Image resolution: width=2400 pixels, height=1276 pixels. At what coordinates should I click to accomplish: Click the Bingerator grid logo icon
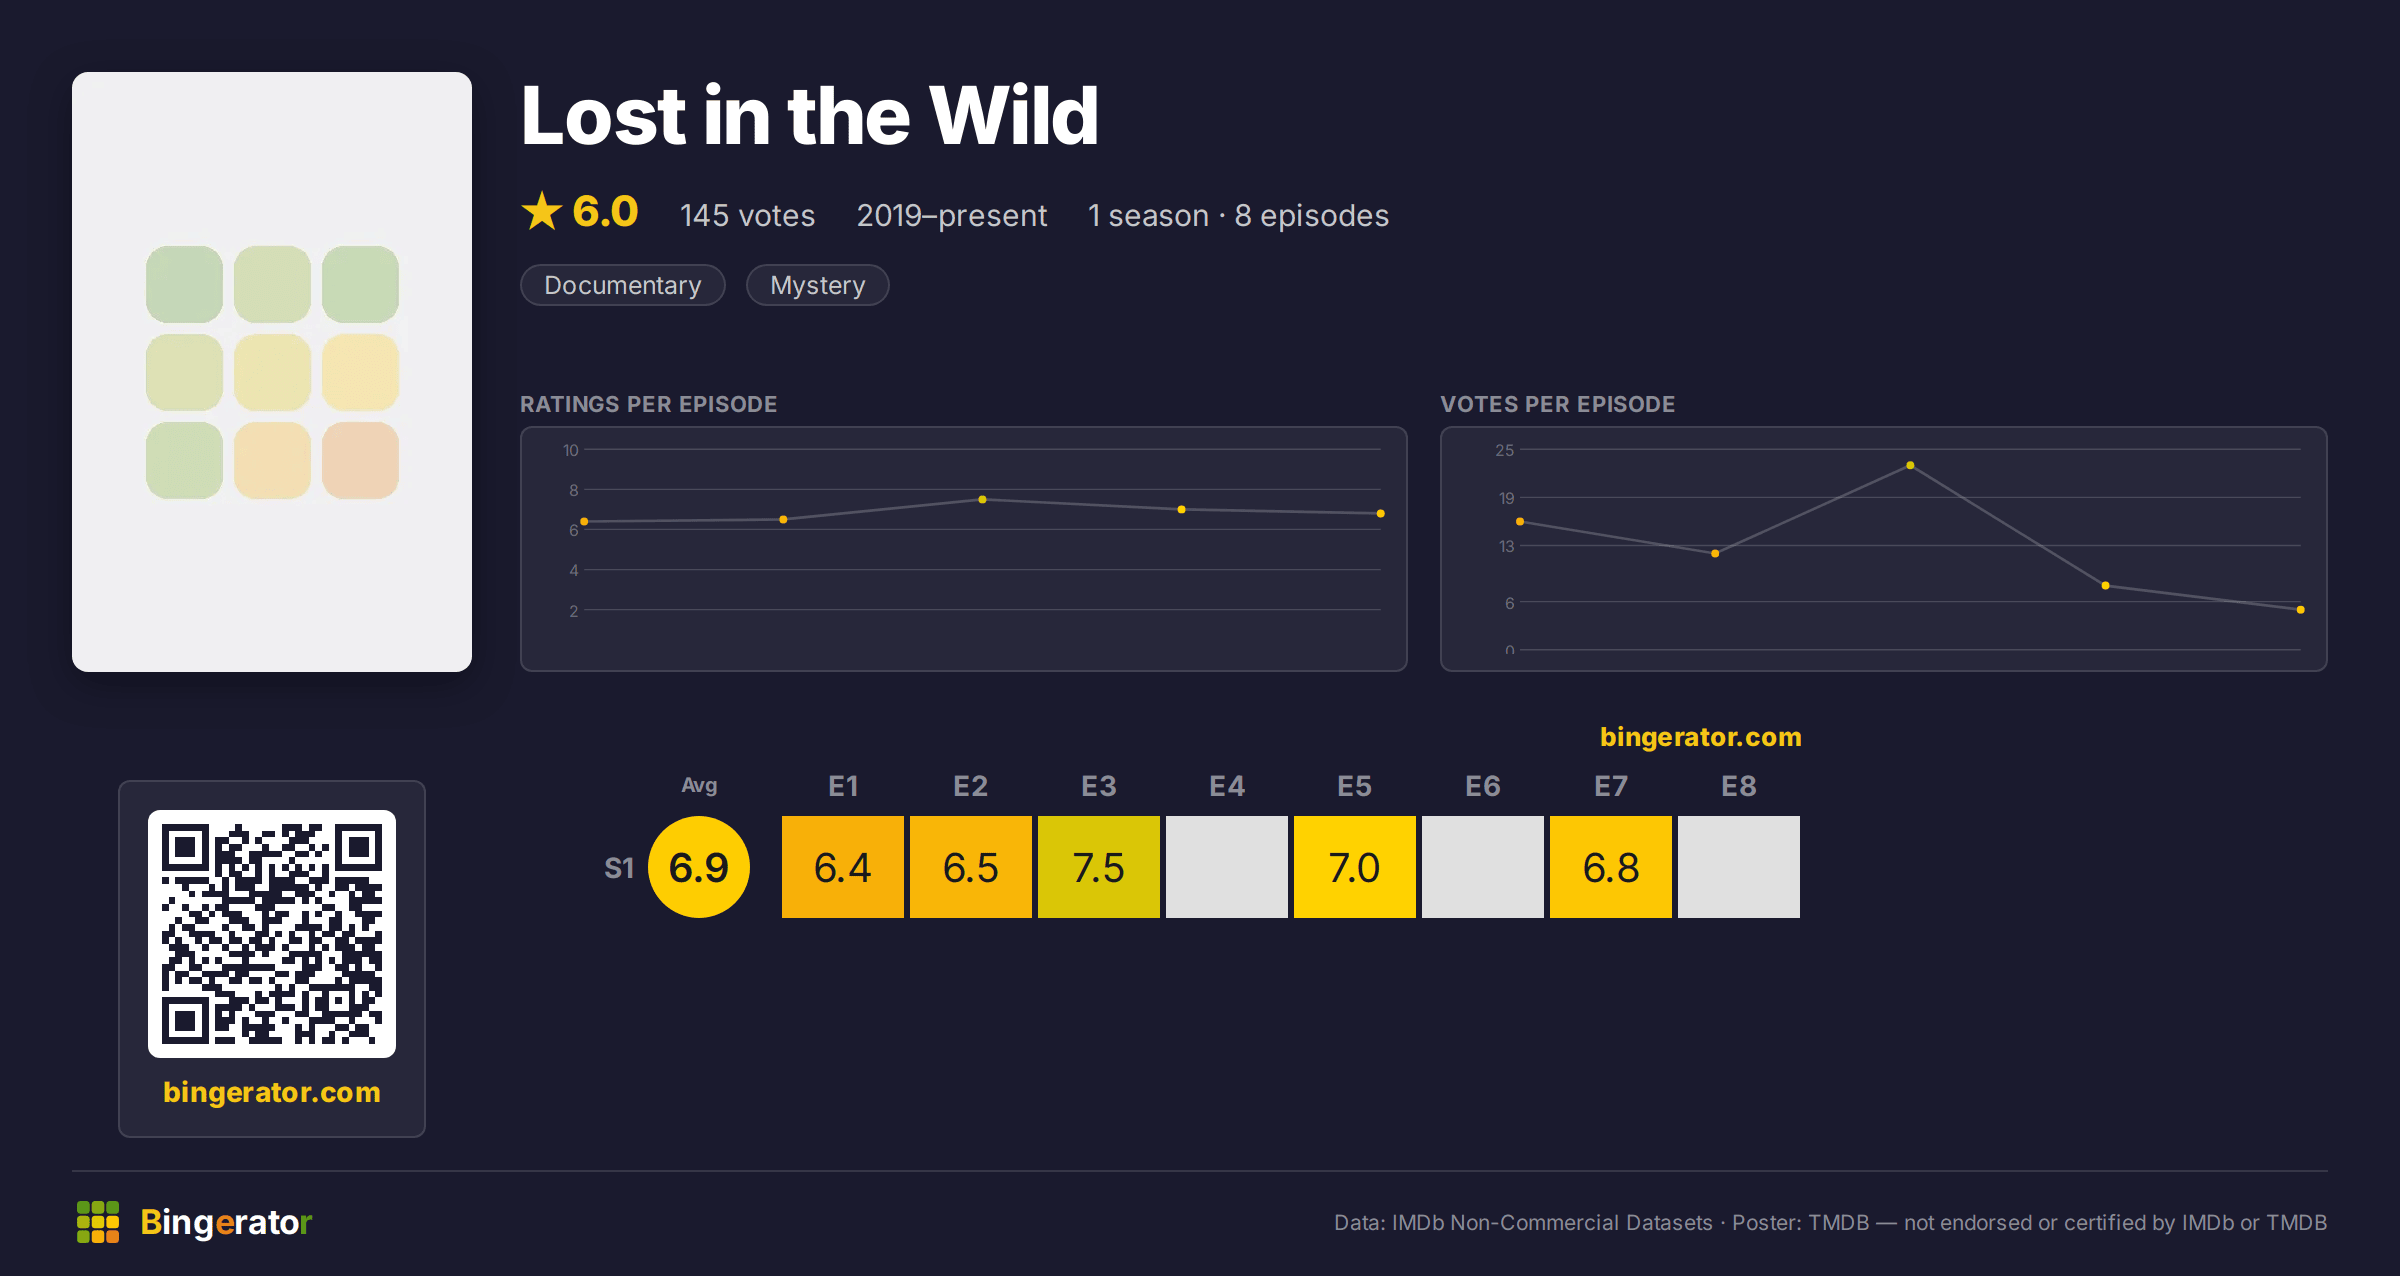pos(98,1222)
